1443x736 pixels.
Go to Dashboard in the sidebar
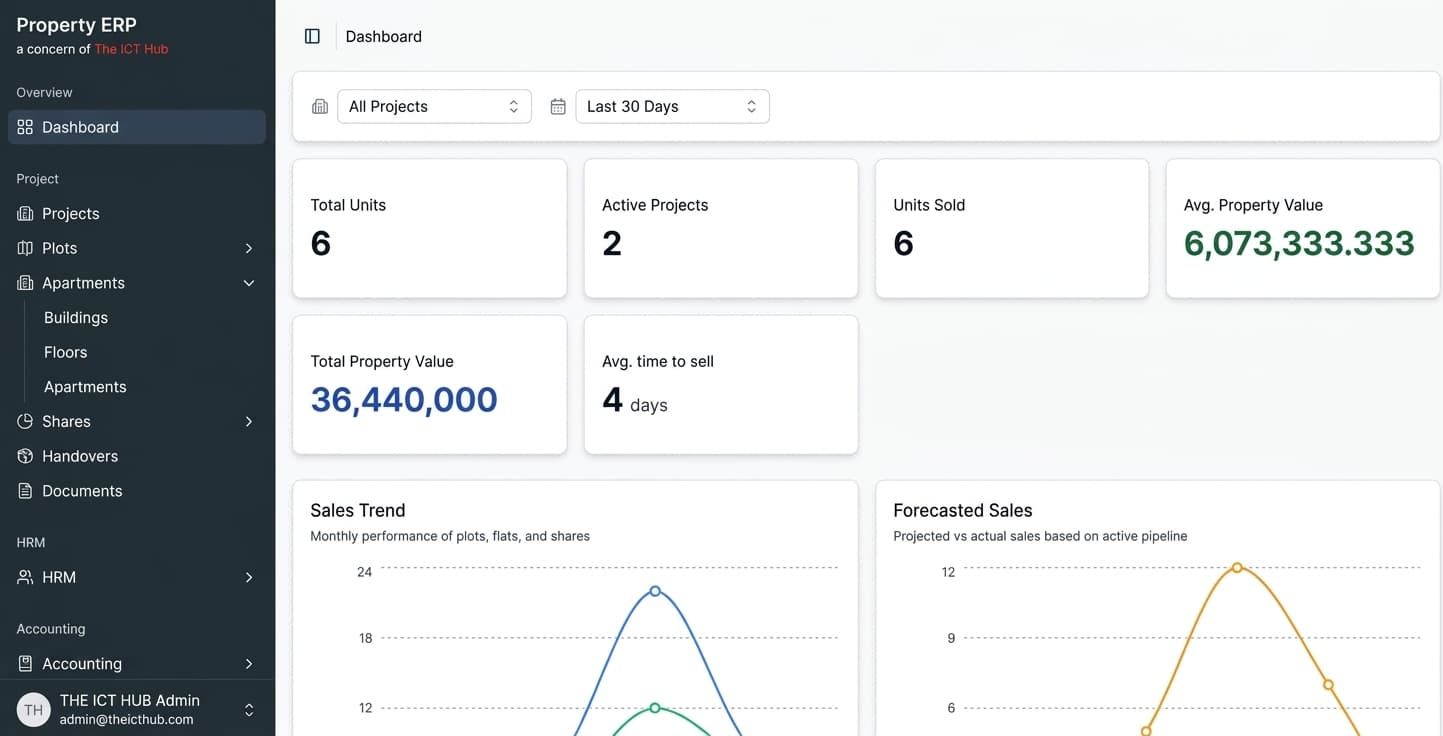[137, 127]
